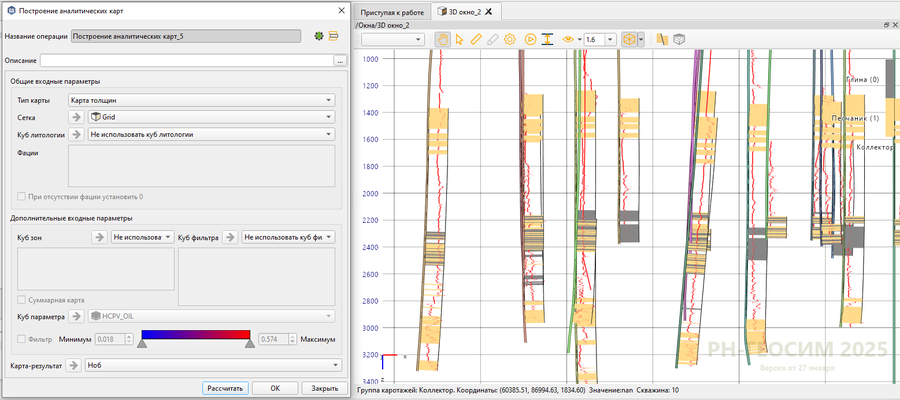Screen dimensions: 900x400
Task: Select the arrow pointer tool
Action: [x=460, y=39]
